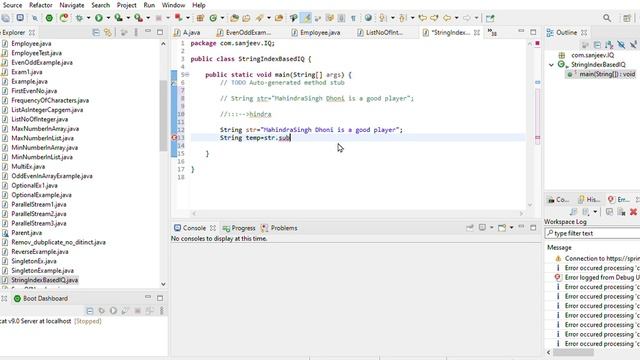This screenshot has width=640, height=360.
Task: Select SingletonExample.java in Package Explorer
Action: click(42, 270)
